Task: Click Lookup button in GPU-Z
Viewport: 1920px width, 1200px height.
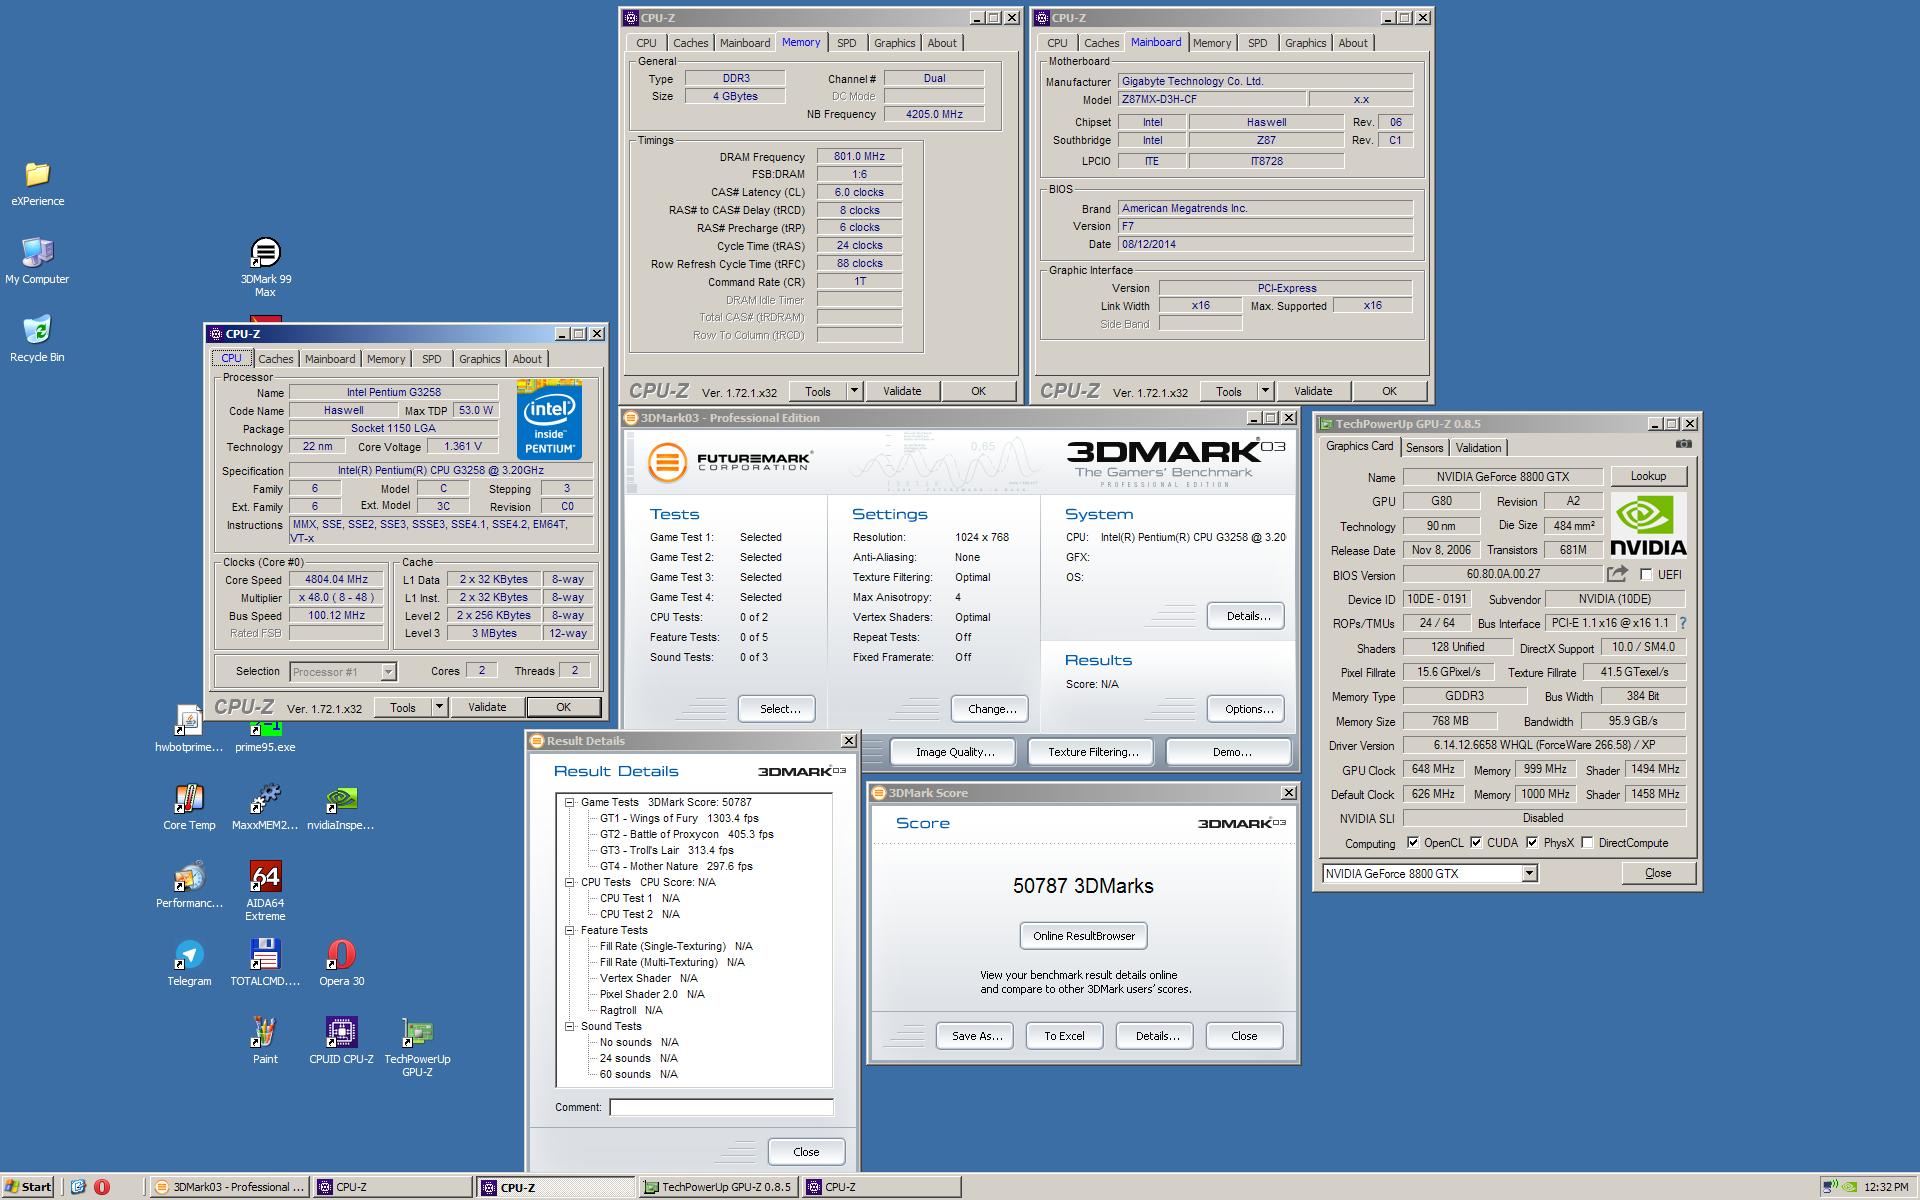Action: pyautogui.click(x=1648, y=476)
